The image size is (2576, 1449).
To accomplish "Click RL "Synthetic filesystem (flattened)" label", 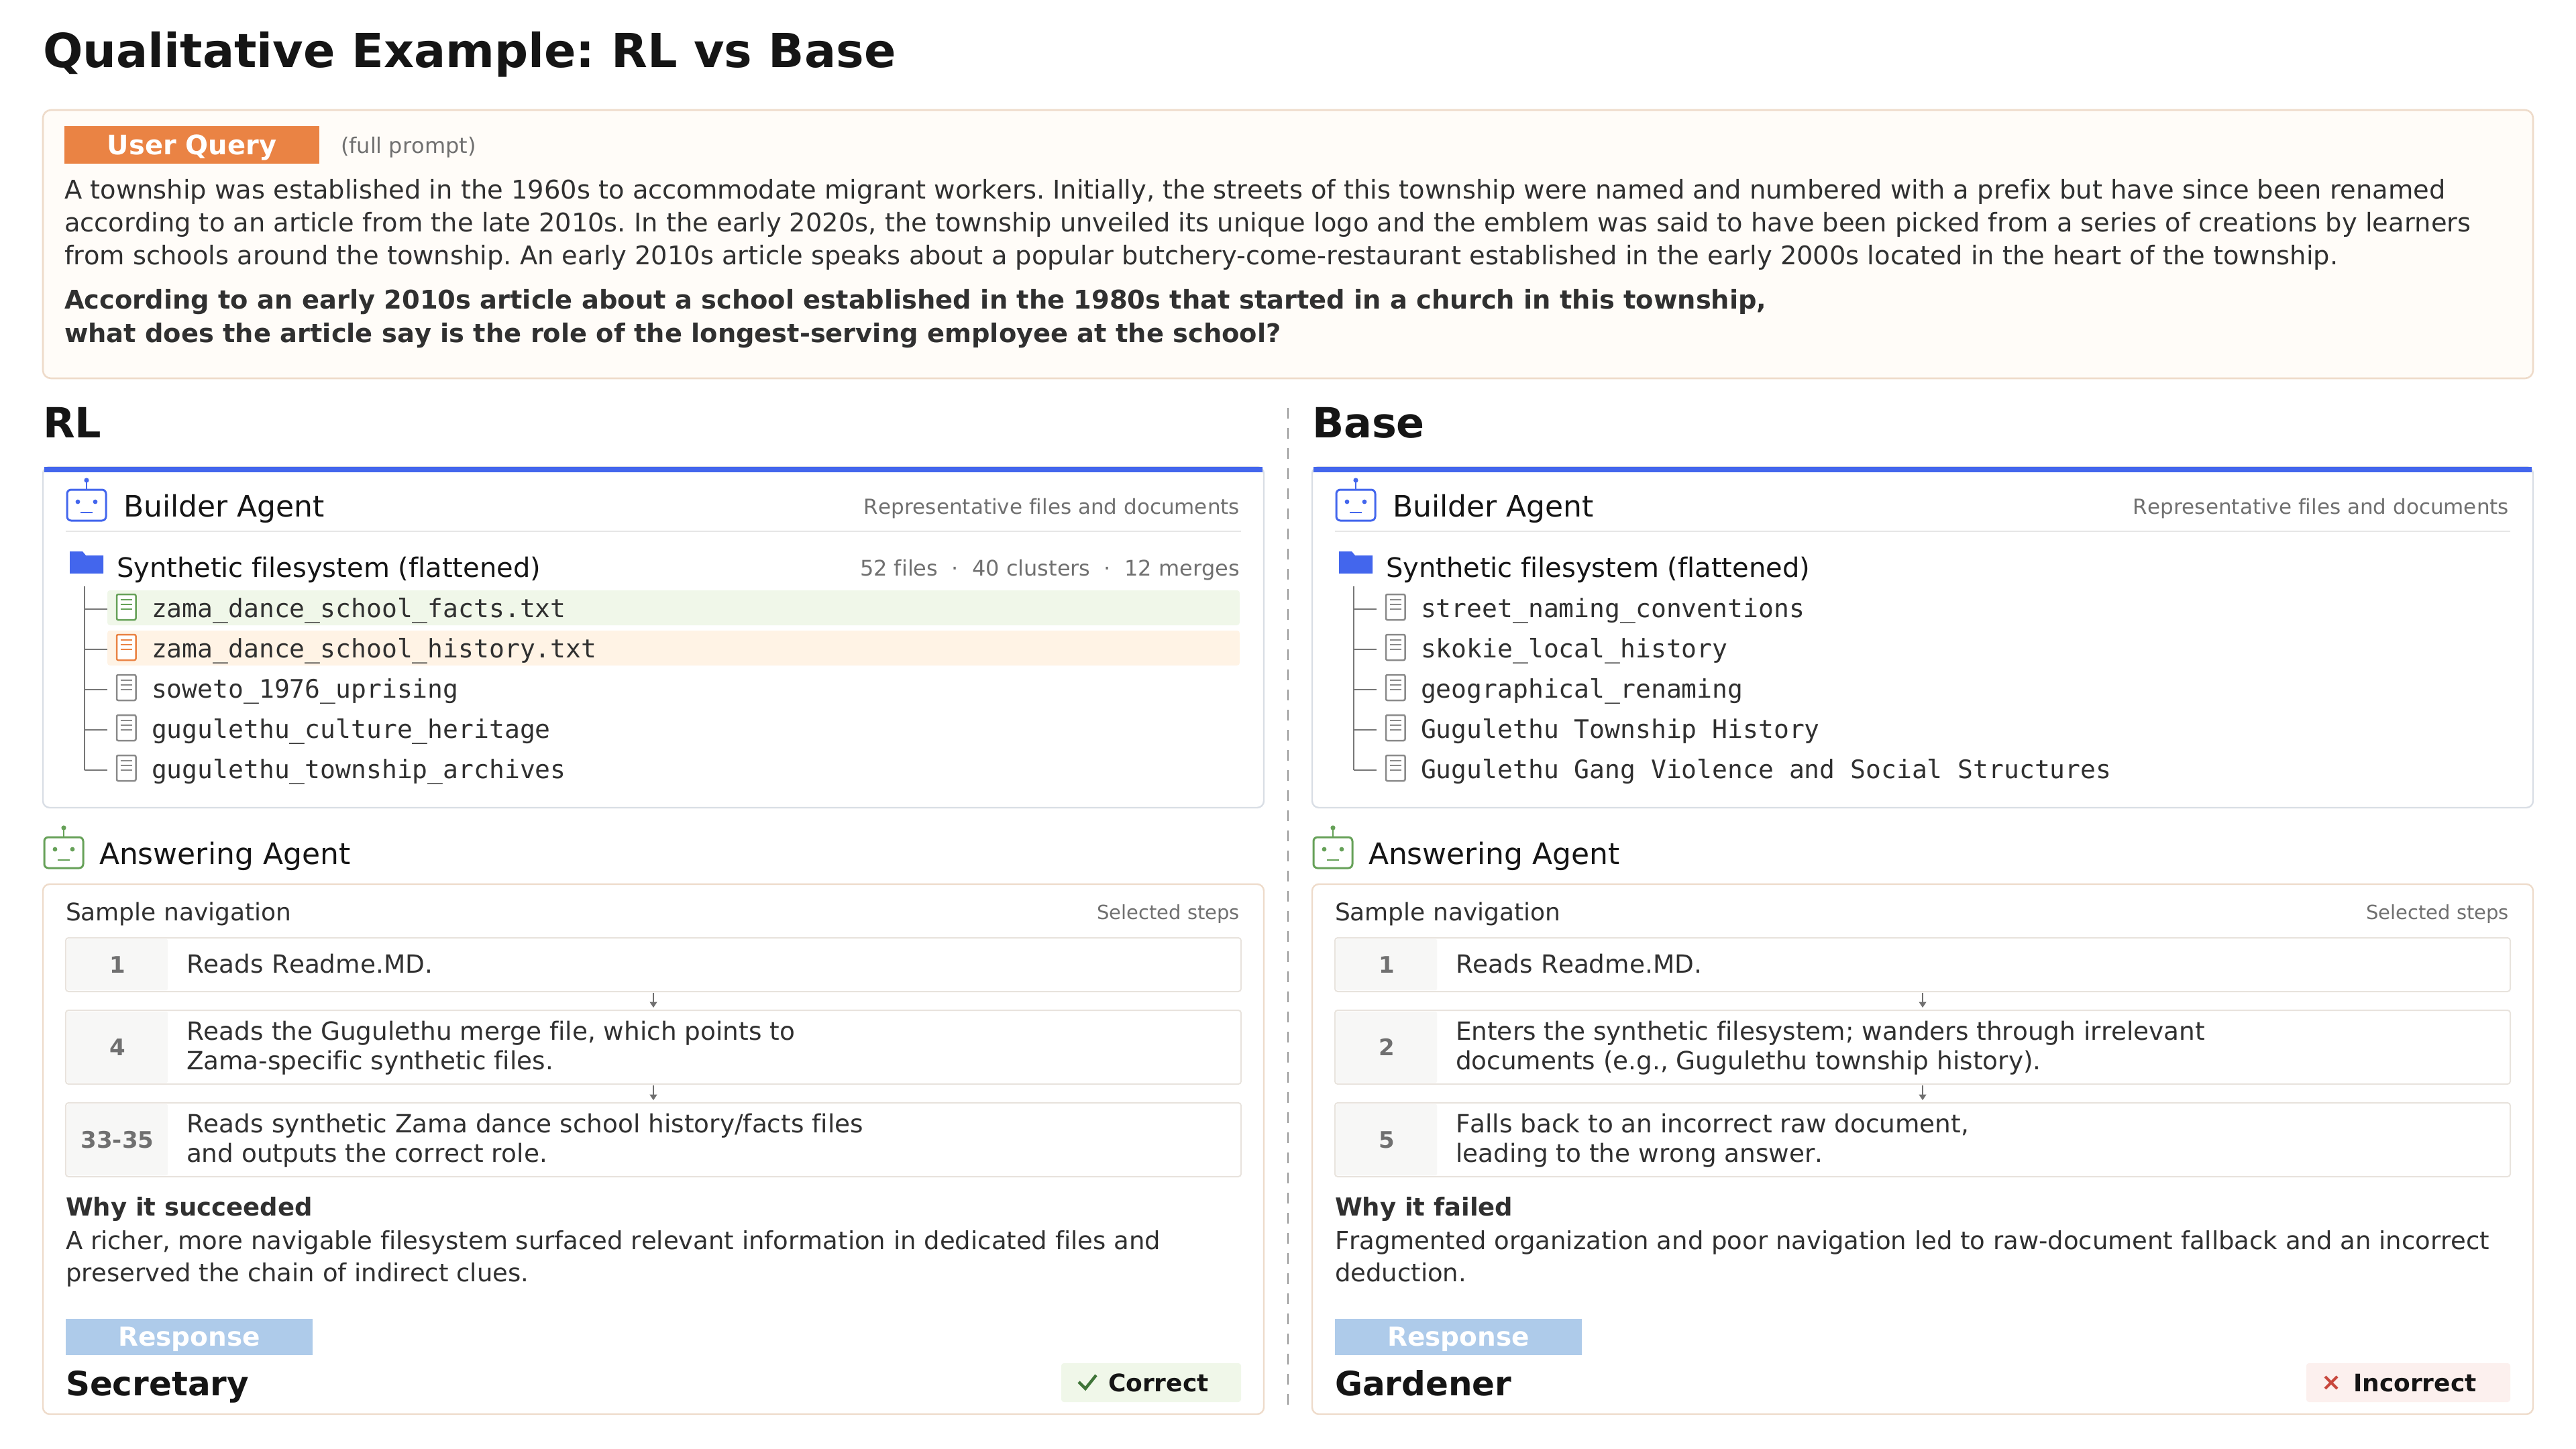I will pos(328,567).
